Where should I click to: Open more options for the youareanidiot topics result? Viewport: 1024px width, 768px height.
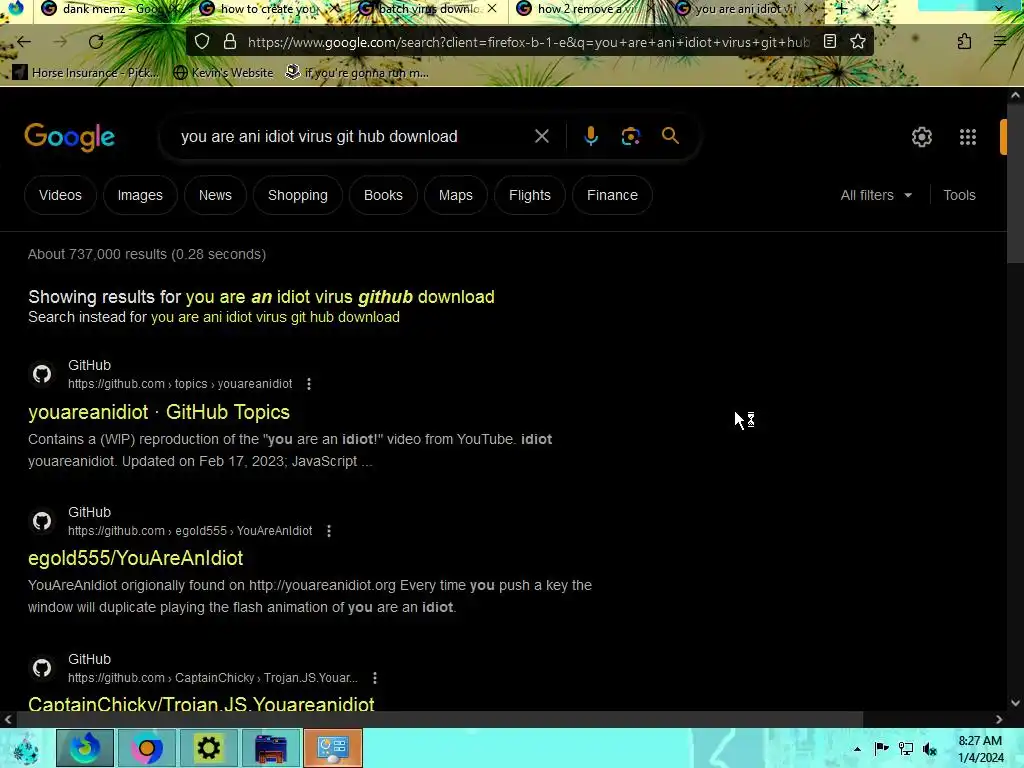(x=309, y=384)
